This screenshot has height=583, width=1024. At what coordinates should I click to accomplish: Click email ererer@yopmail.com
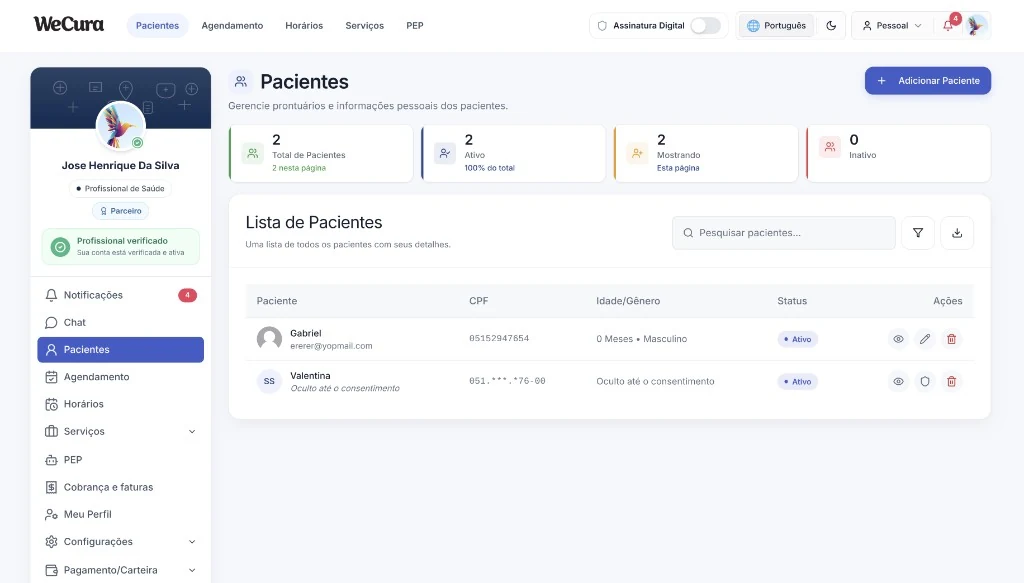331,346
